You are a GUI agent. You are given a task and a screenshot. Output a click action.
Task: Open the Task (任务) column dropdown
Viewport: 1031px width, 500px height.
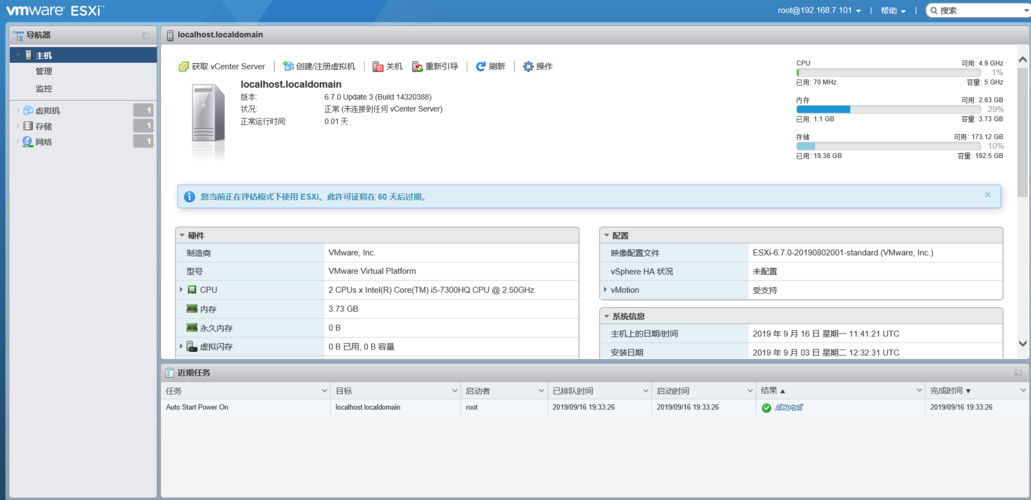324,391
